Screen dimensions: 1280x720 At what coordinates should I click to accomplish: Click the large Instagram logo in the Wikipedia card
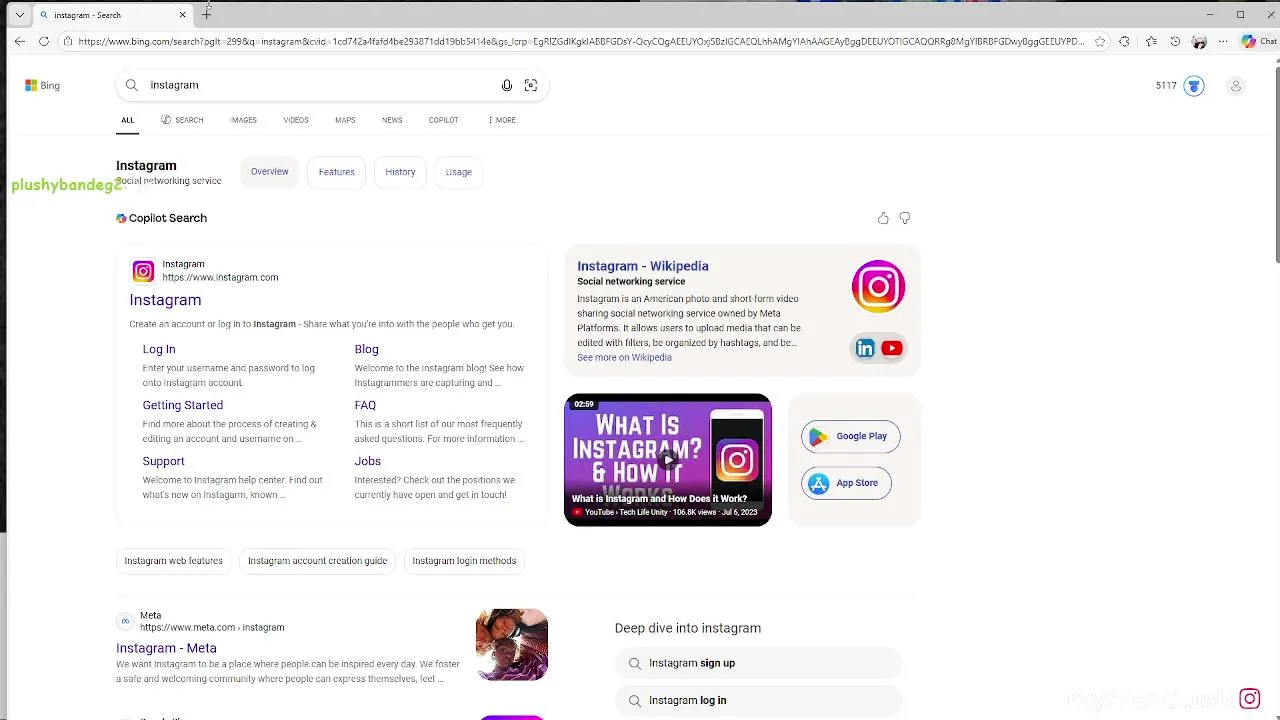click(878, 287)
